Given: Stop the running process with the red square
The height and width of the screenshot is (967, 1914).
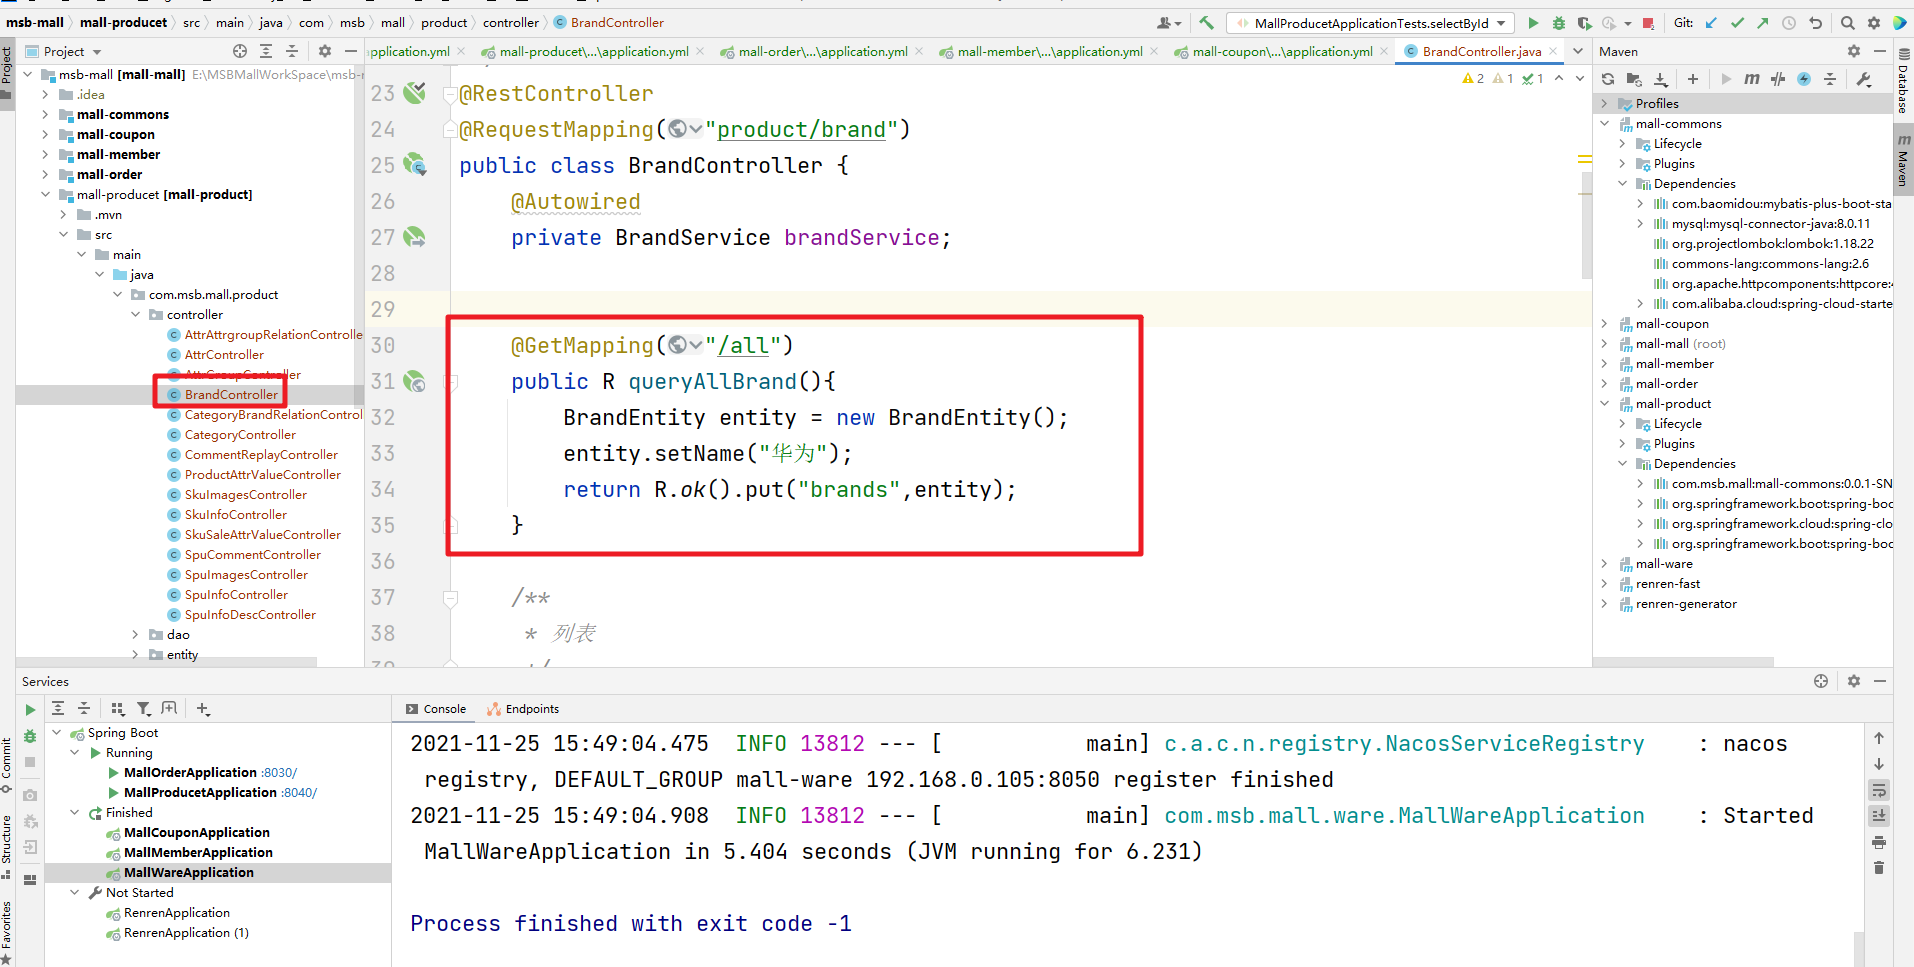Looking at the screenshot, I should [1648, 23].
